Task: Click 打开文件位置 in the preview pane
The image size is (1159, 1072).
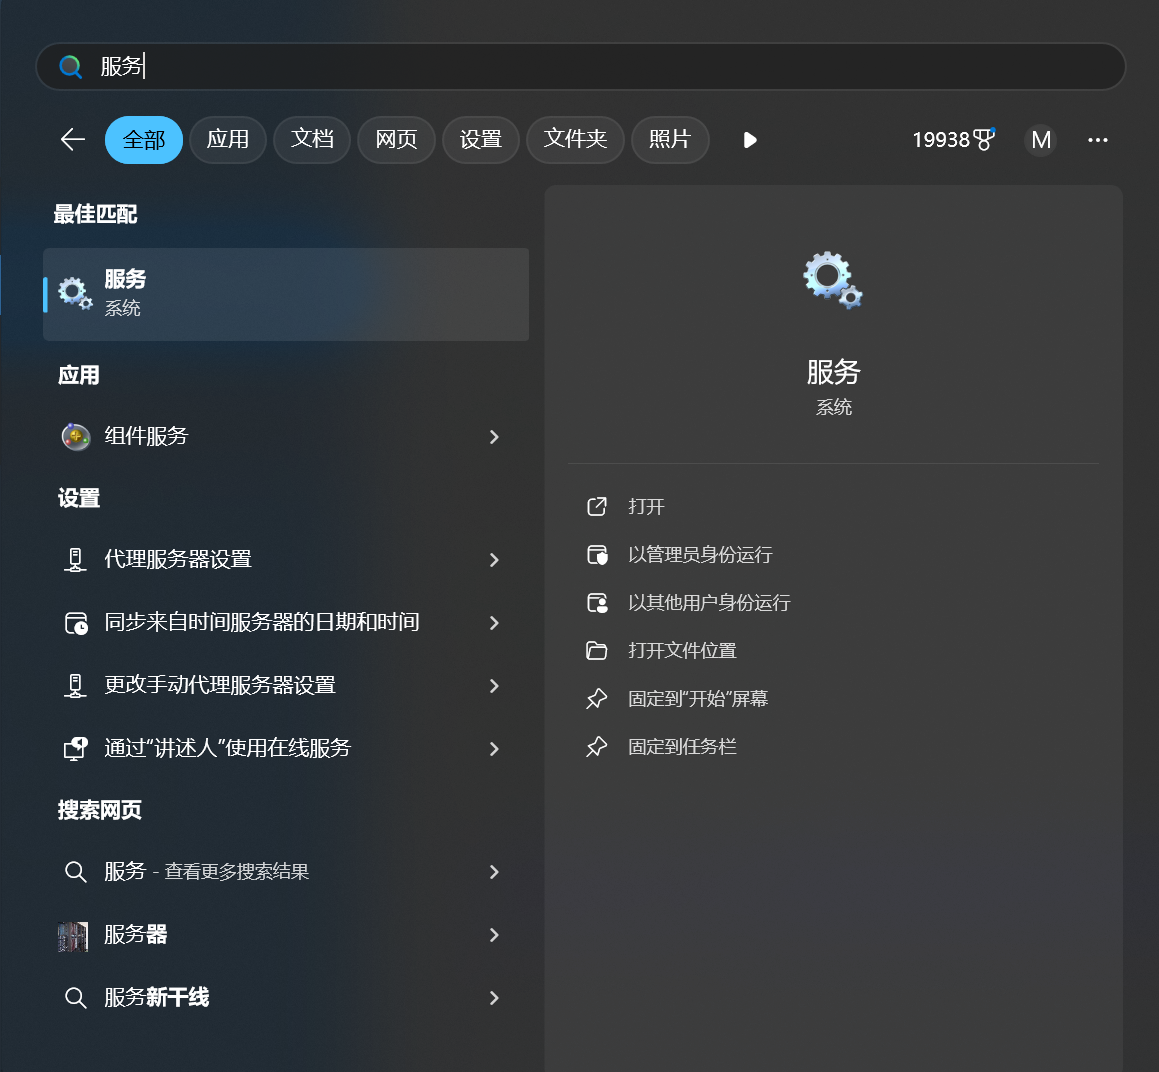Action: 681,651
